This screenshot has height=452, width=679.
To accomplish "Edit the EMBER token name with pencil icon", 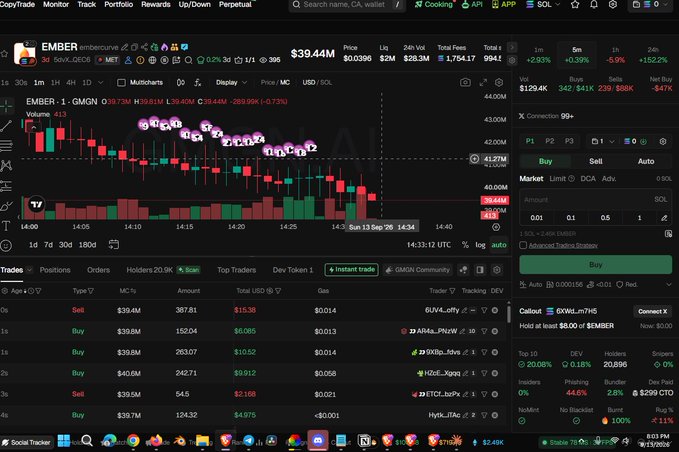I will (x=125, y=47).
